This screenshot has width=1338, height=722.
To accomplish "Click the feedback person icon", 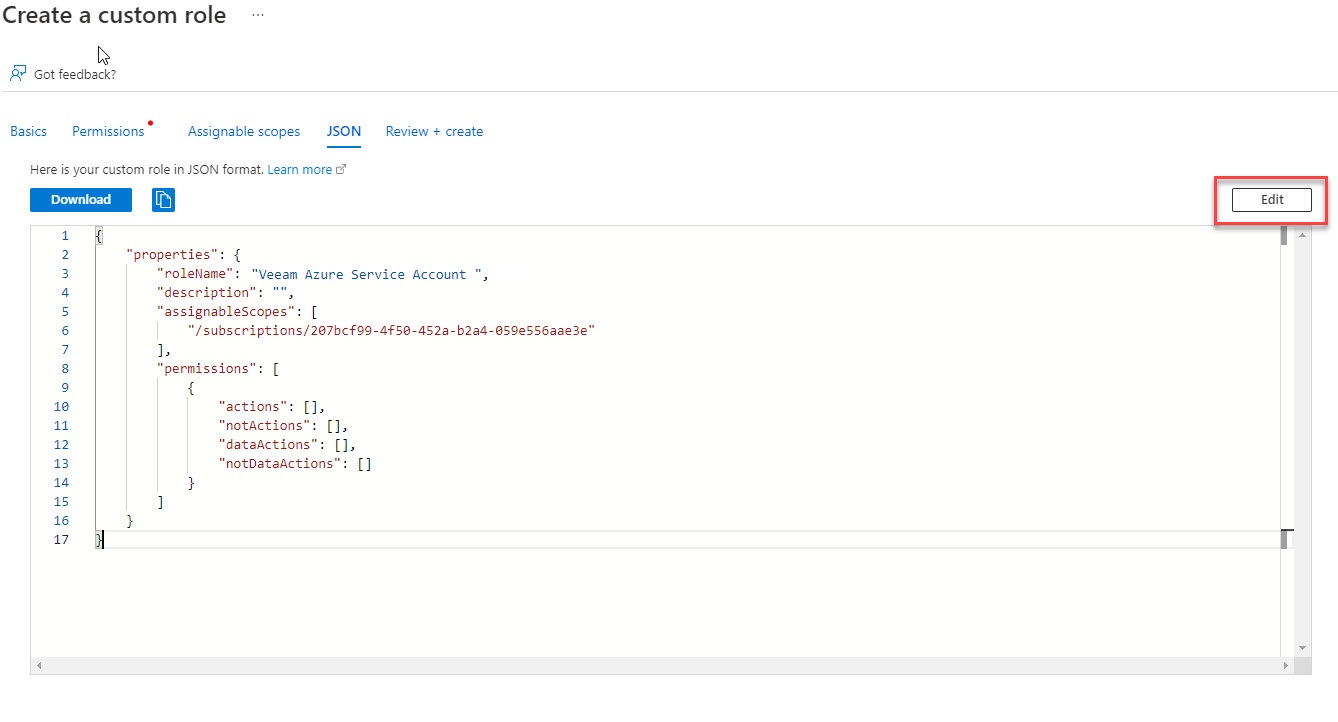I will [x=18, y=73].
